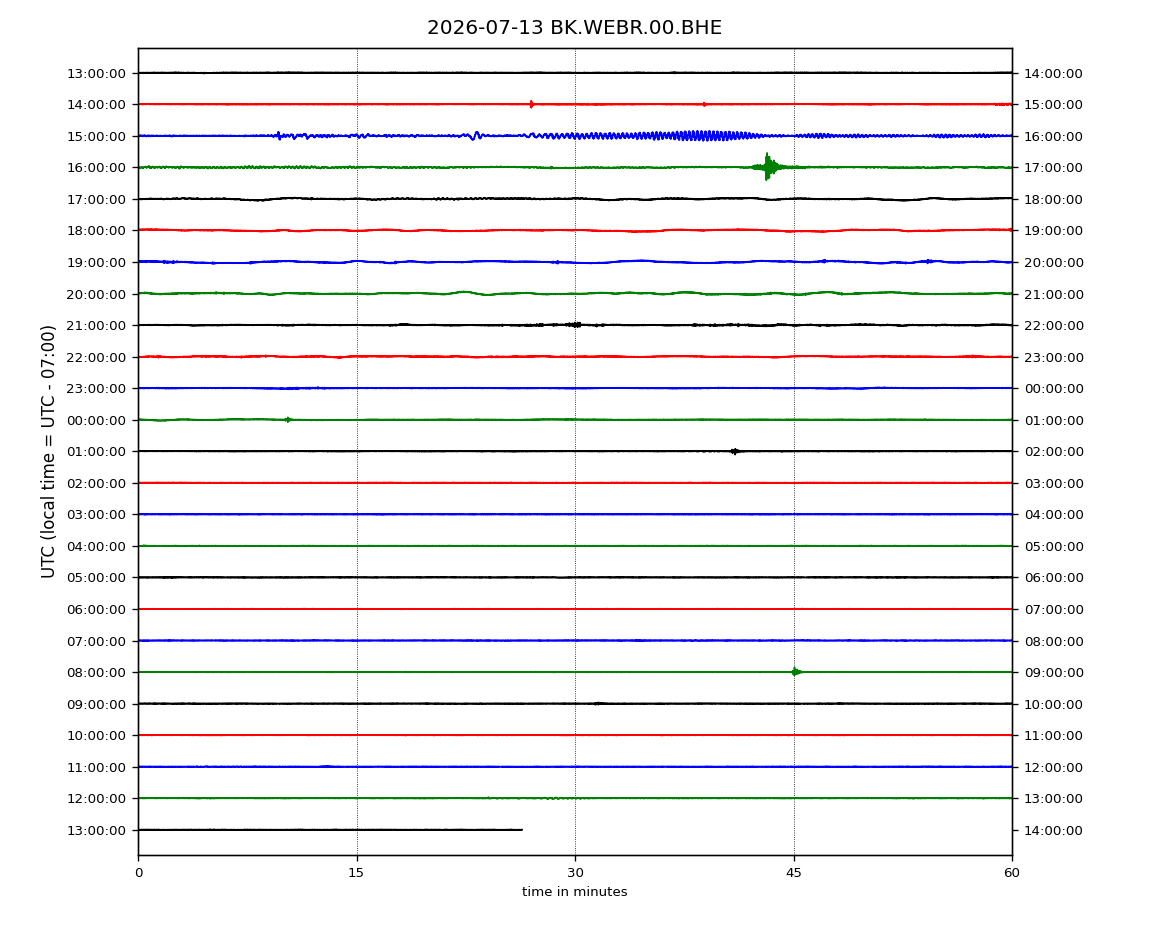Click the end of the final 13:00:00 partial trace
1150x950 pixels.
click(x=521, y=830)
